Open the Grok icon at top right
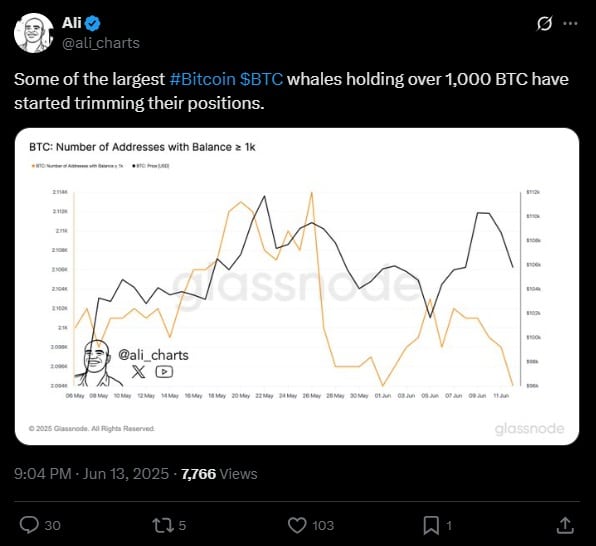 pyautogui.click(x=544, y=24)
